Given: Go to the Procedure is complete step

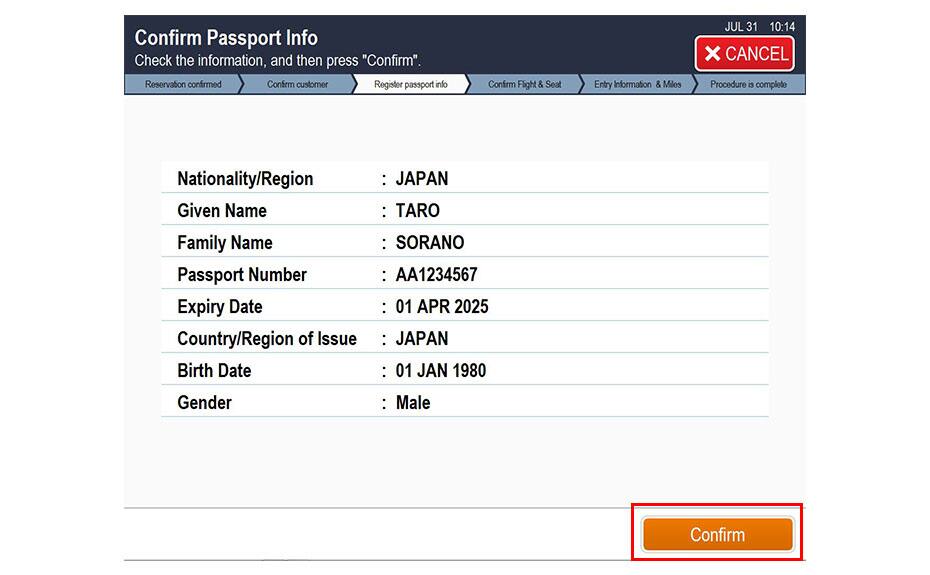Looking at the screenshot, I should (x=748, y=85).
